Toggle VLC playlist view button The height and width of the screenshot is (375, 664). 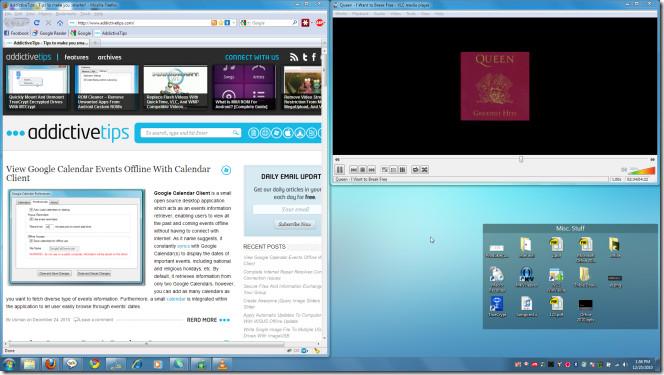(x=403, y=170)
